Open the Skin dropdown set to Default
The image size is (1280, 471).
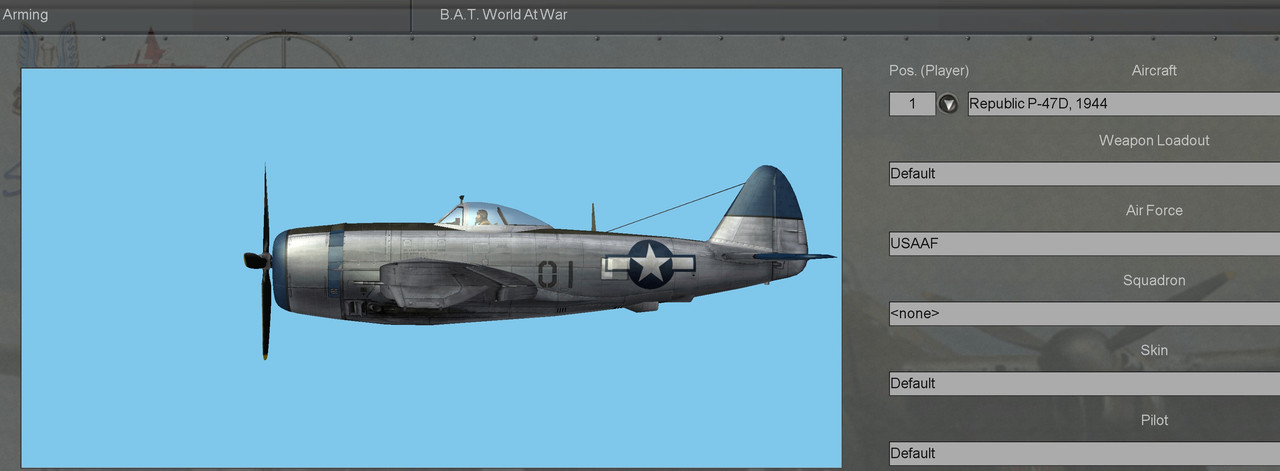[x=1084, y=384]
